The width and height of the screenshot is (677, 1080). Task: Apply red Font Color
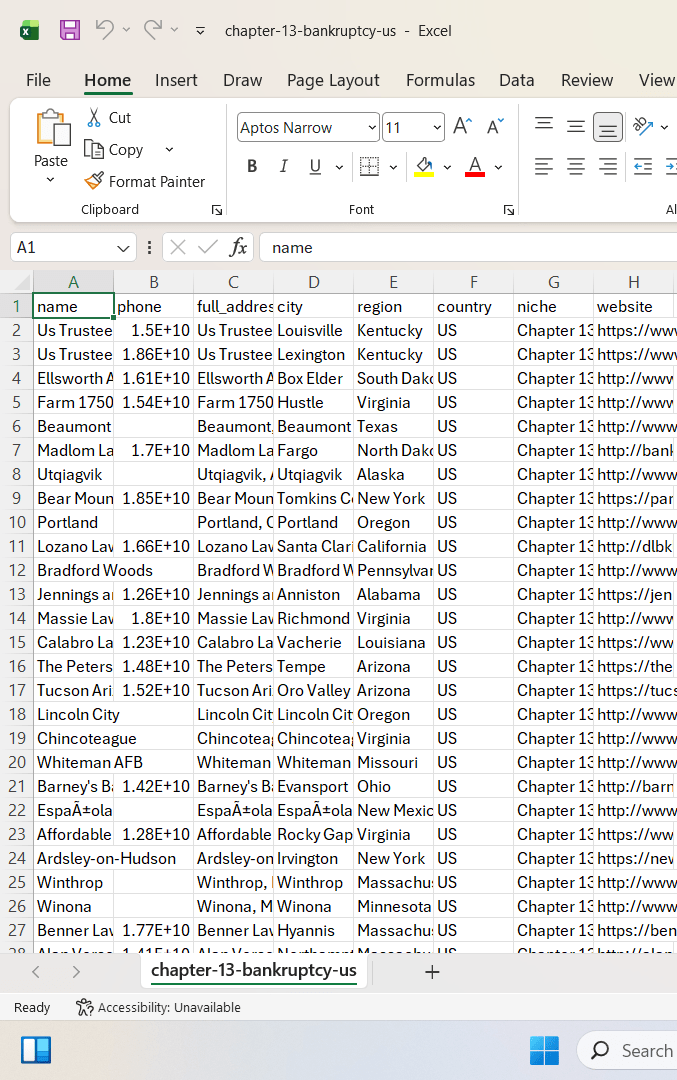[x=475, y=166]
